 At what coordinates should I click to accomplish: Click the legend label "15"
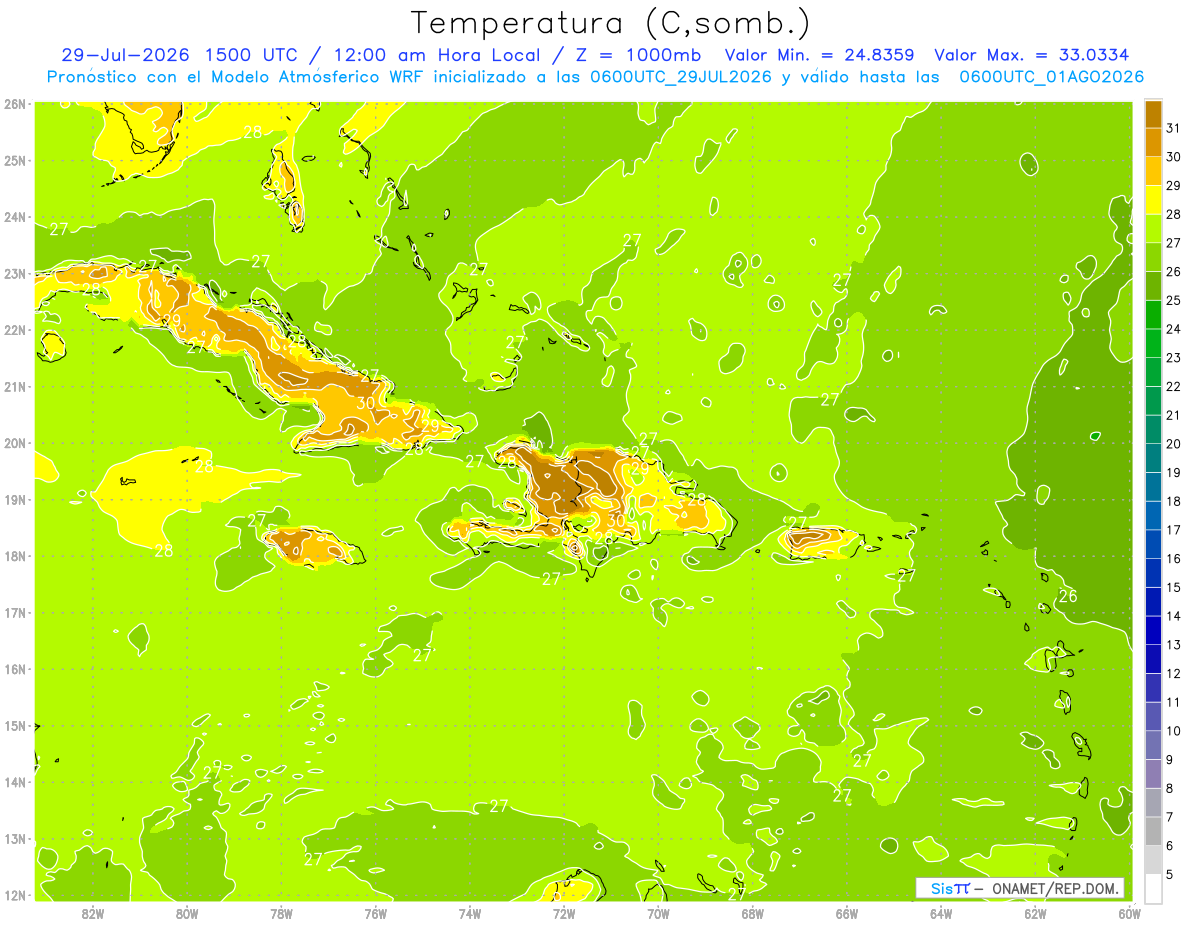1173,588
